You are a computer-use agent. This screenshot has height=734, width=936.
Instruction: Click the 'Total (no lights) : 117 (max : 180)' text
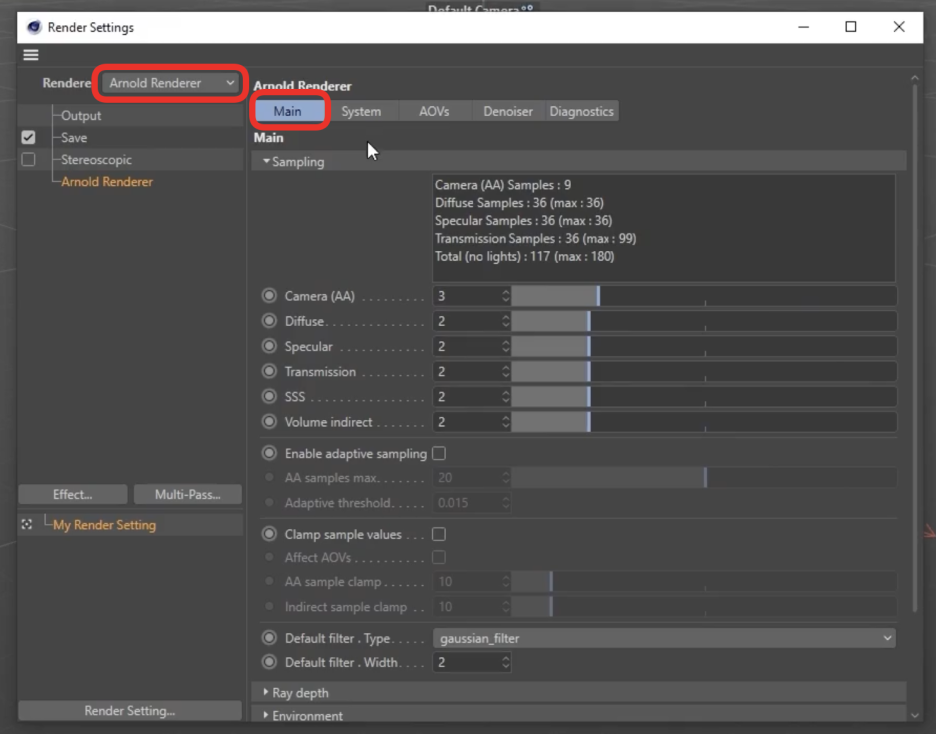[524, 257]
